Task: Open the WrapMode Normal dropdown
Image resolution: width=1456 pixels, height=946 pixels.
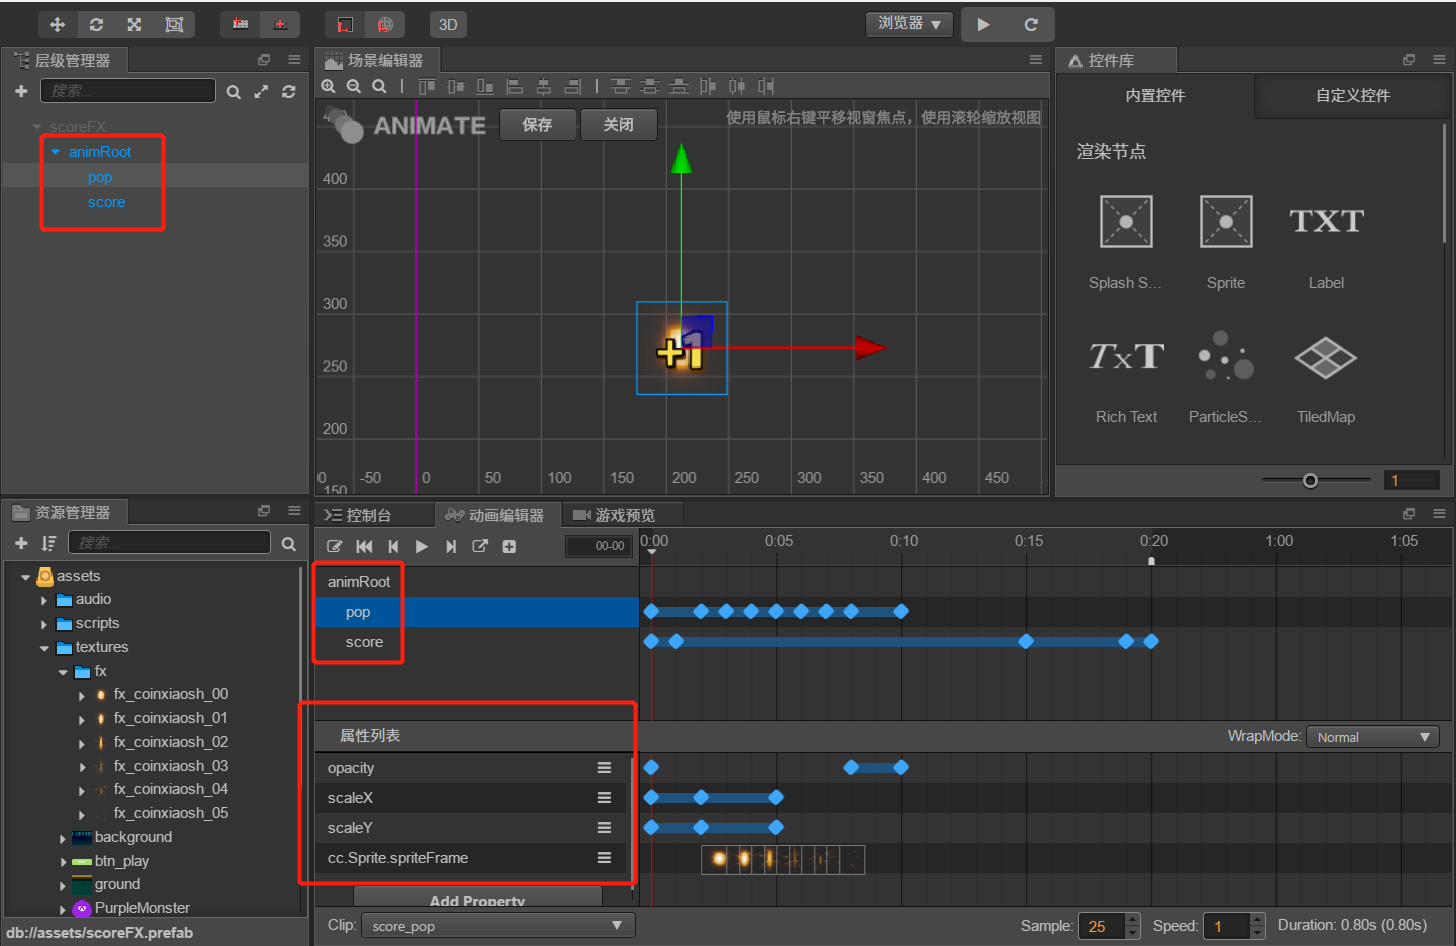Action: [x=1372, y=737]
